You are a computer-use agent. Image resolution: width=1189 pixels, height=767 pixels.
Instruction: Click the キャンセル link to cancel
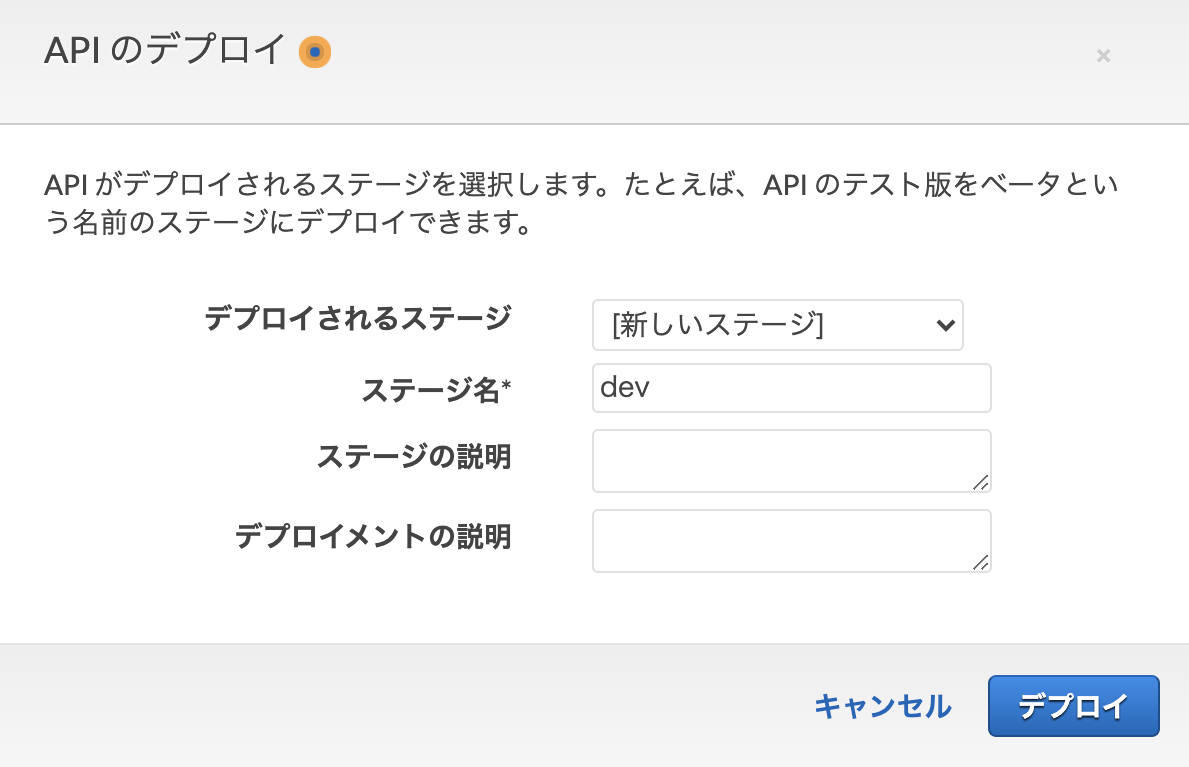(x=884, y=706)
